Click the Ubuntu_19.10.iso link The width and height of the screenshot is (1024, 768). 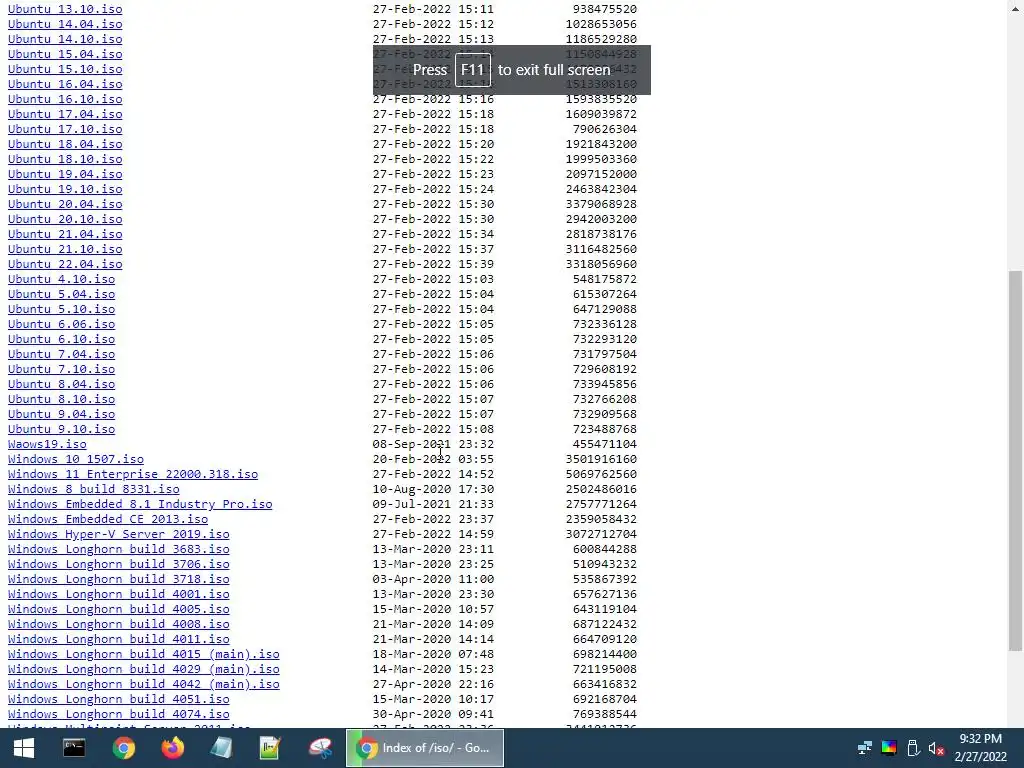pyautogui.click(x=65, y=189)
